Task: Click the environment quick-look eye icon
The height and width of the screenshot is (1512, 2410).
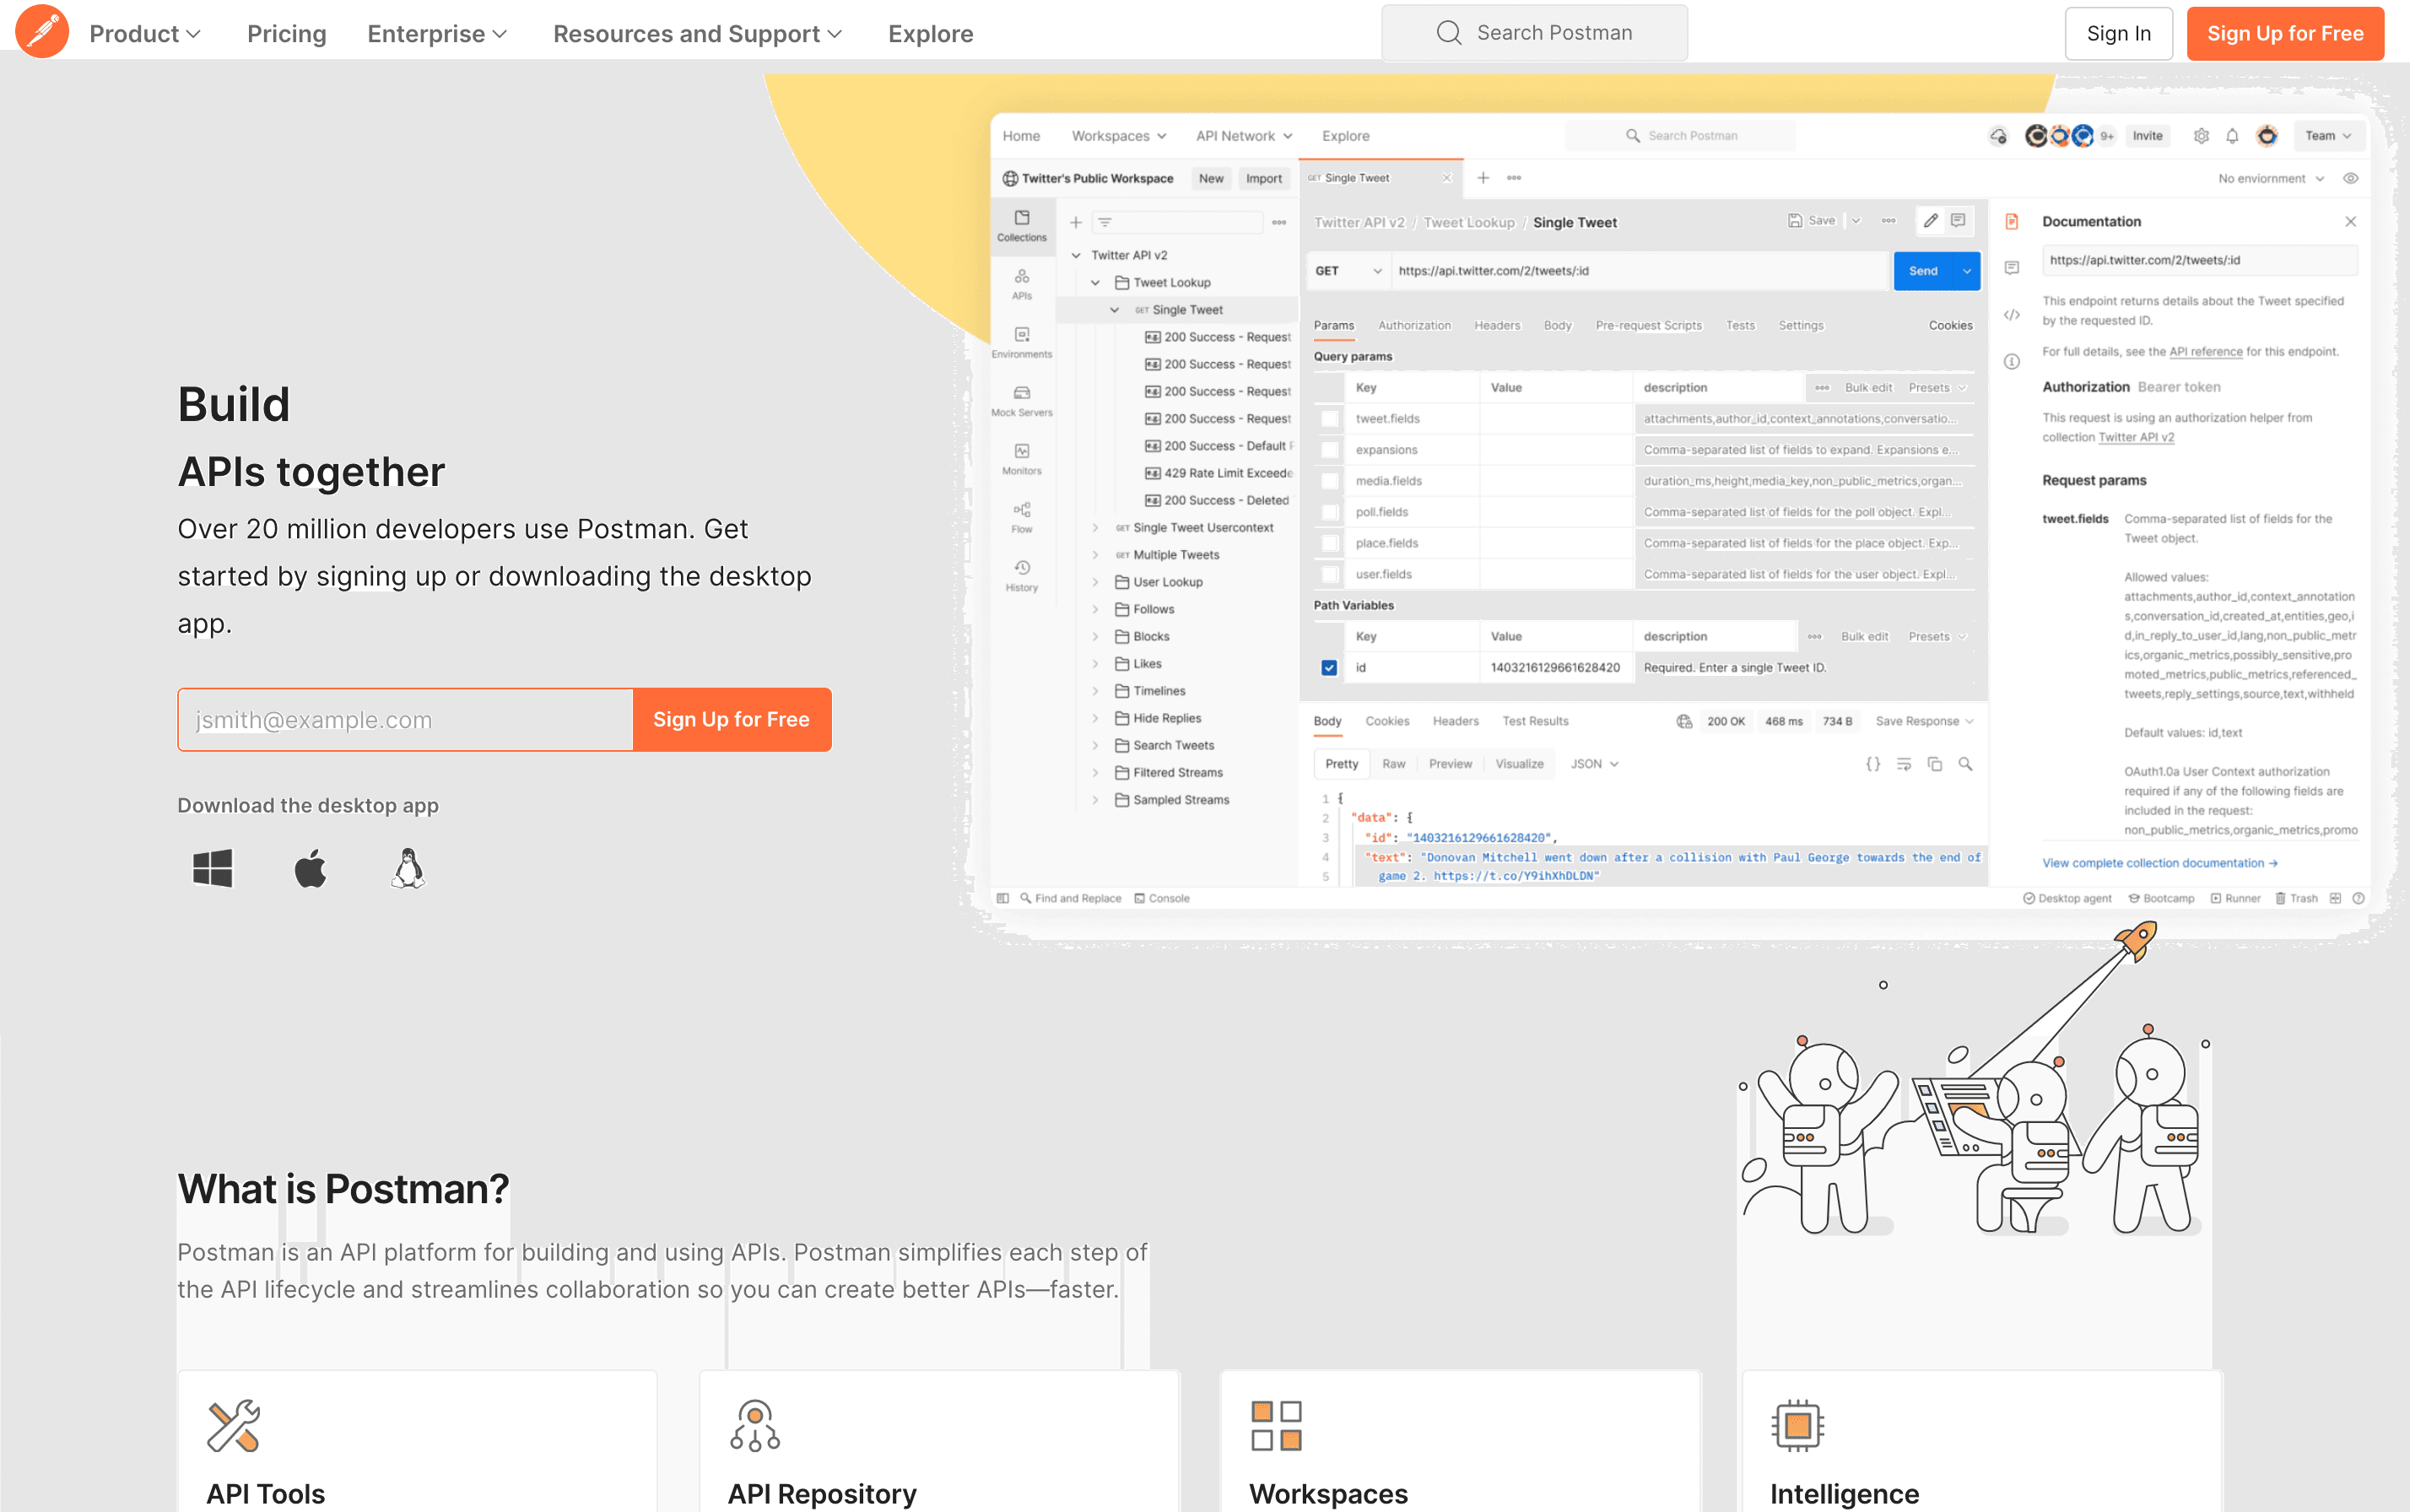Action: pos(2350,178)
